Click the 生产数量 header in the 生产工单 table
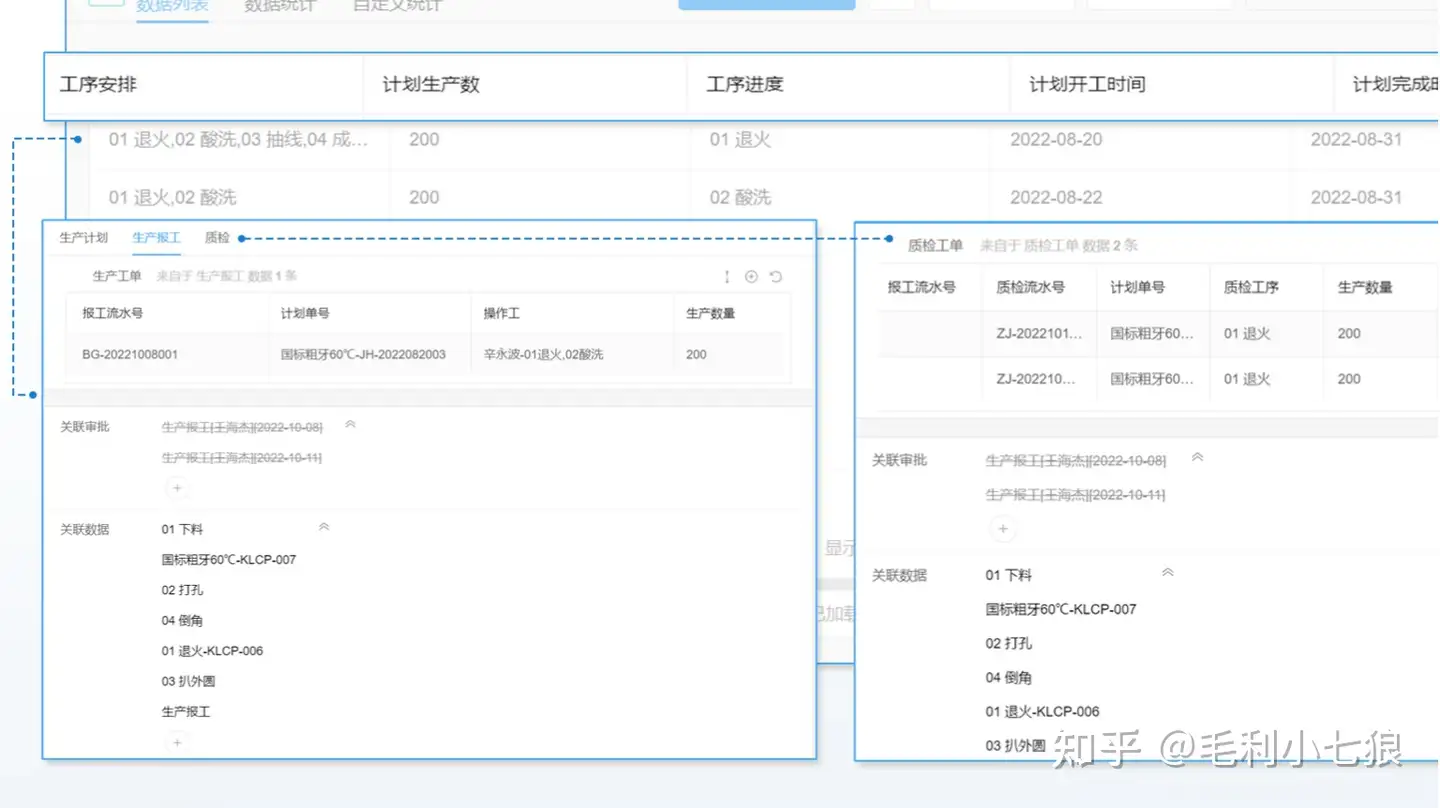 click(710, 314)
